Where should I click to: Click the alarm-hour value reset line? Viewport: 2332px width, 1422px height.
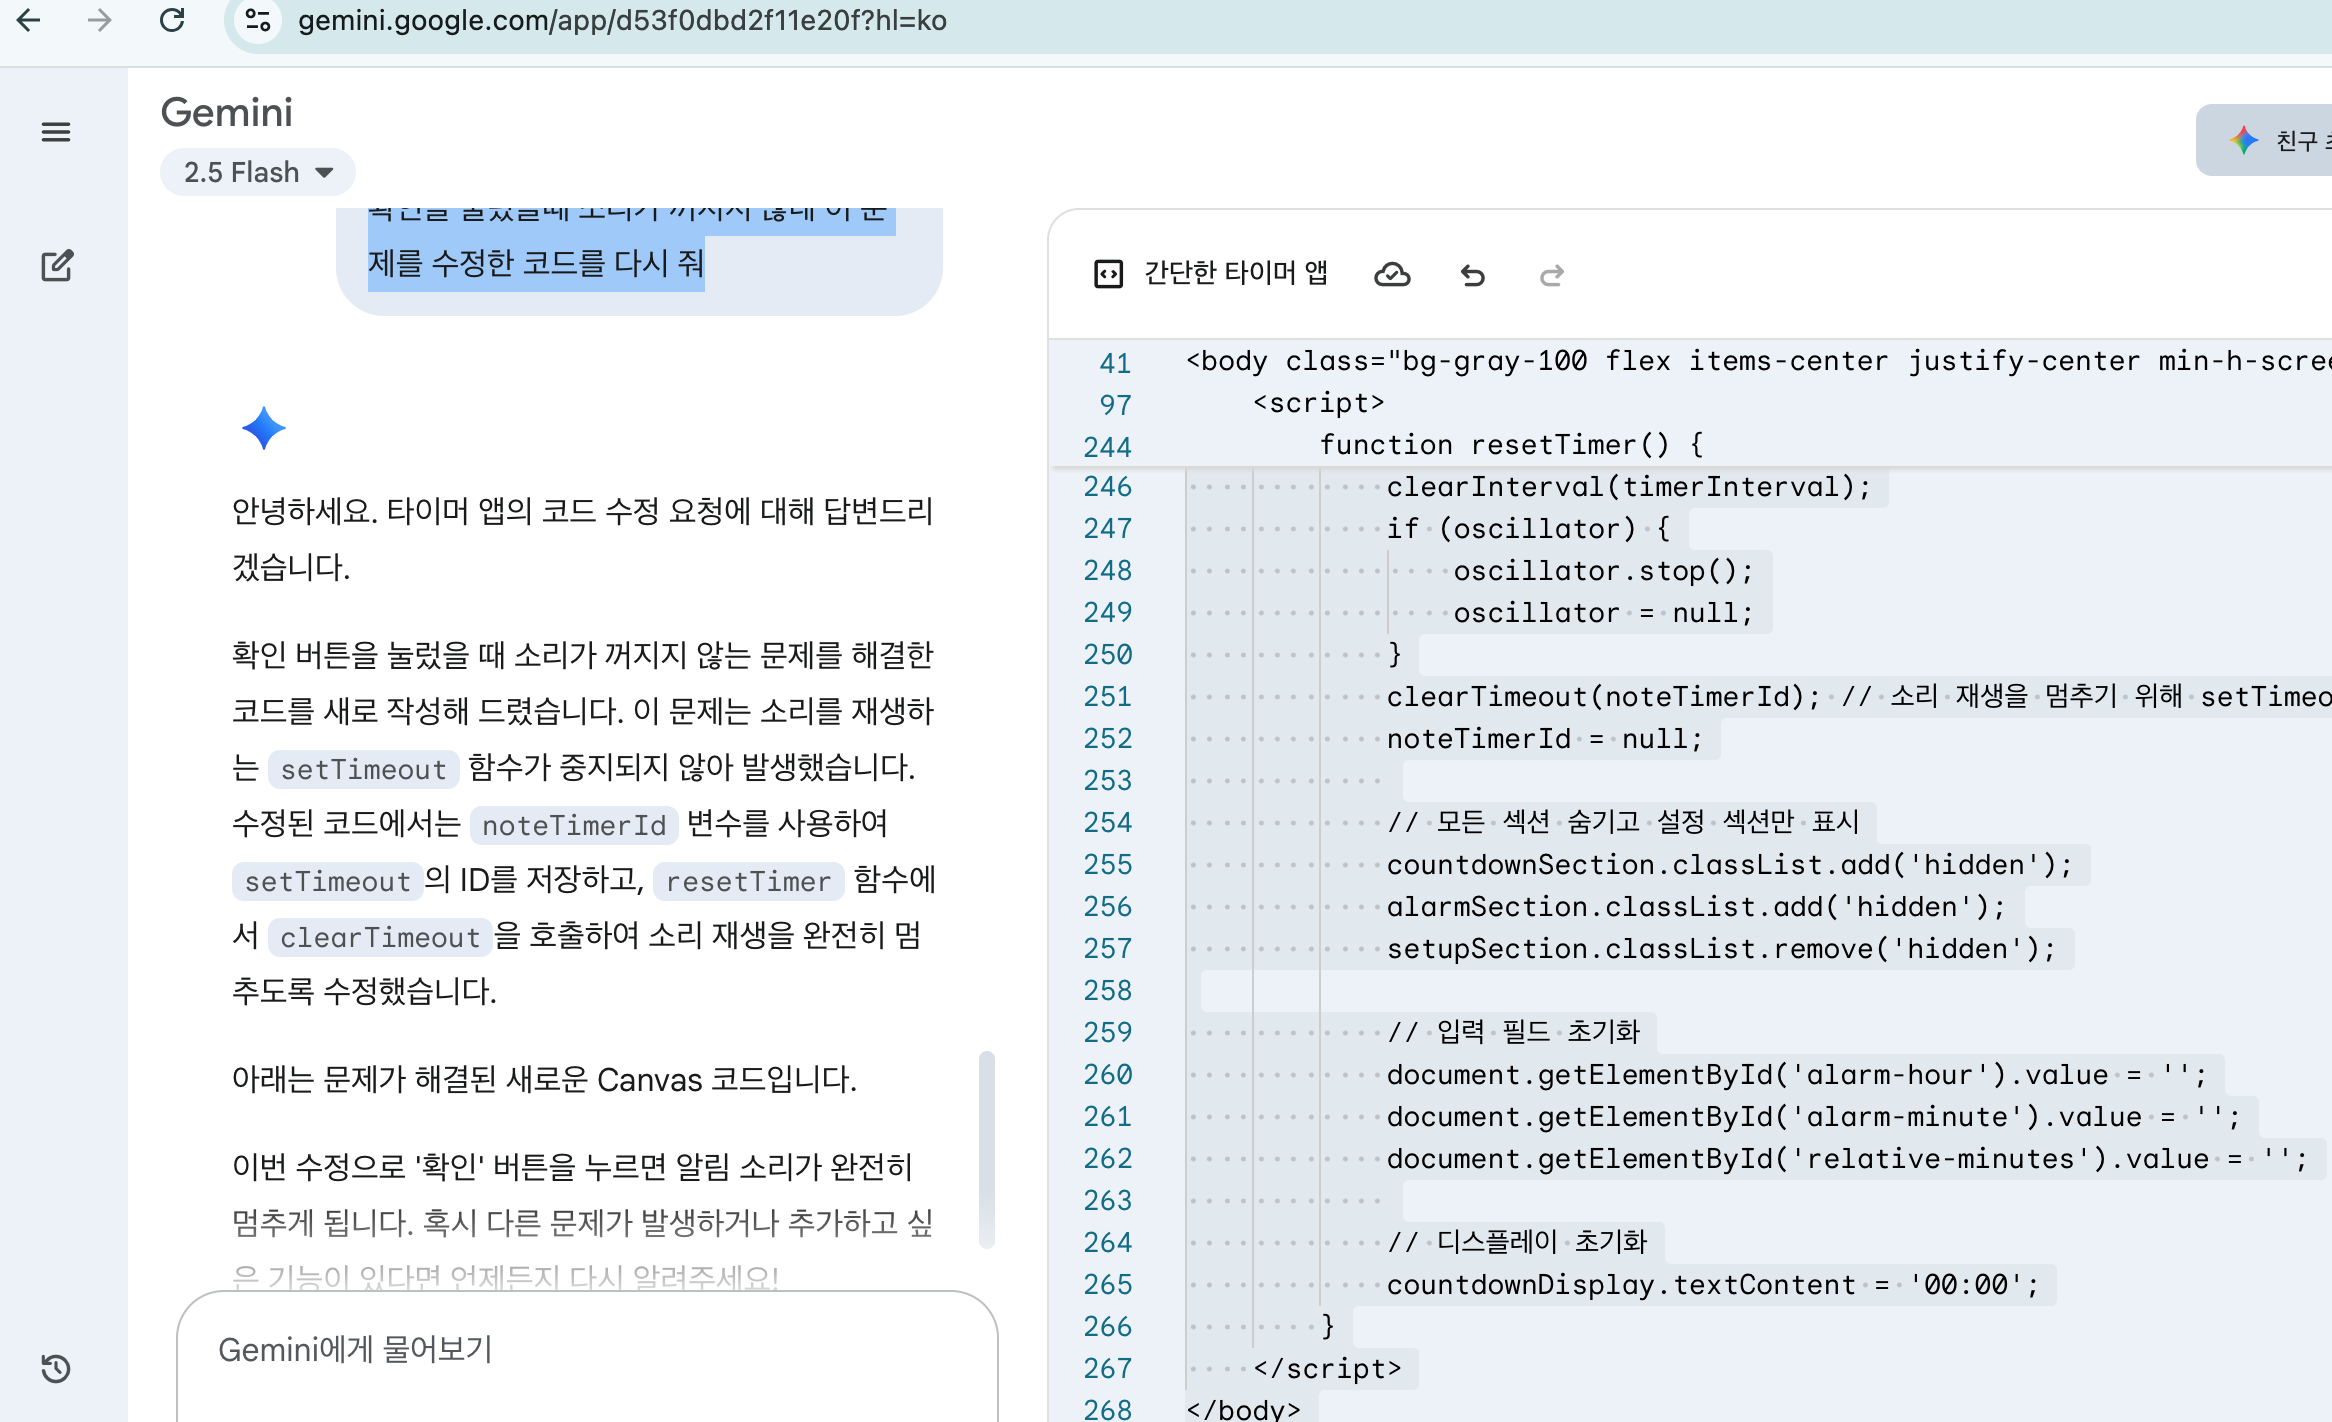pyautogui.click(x=1797, y=1075)
